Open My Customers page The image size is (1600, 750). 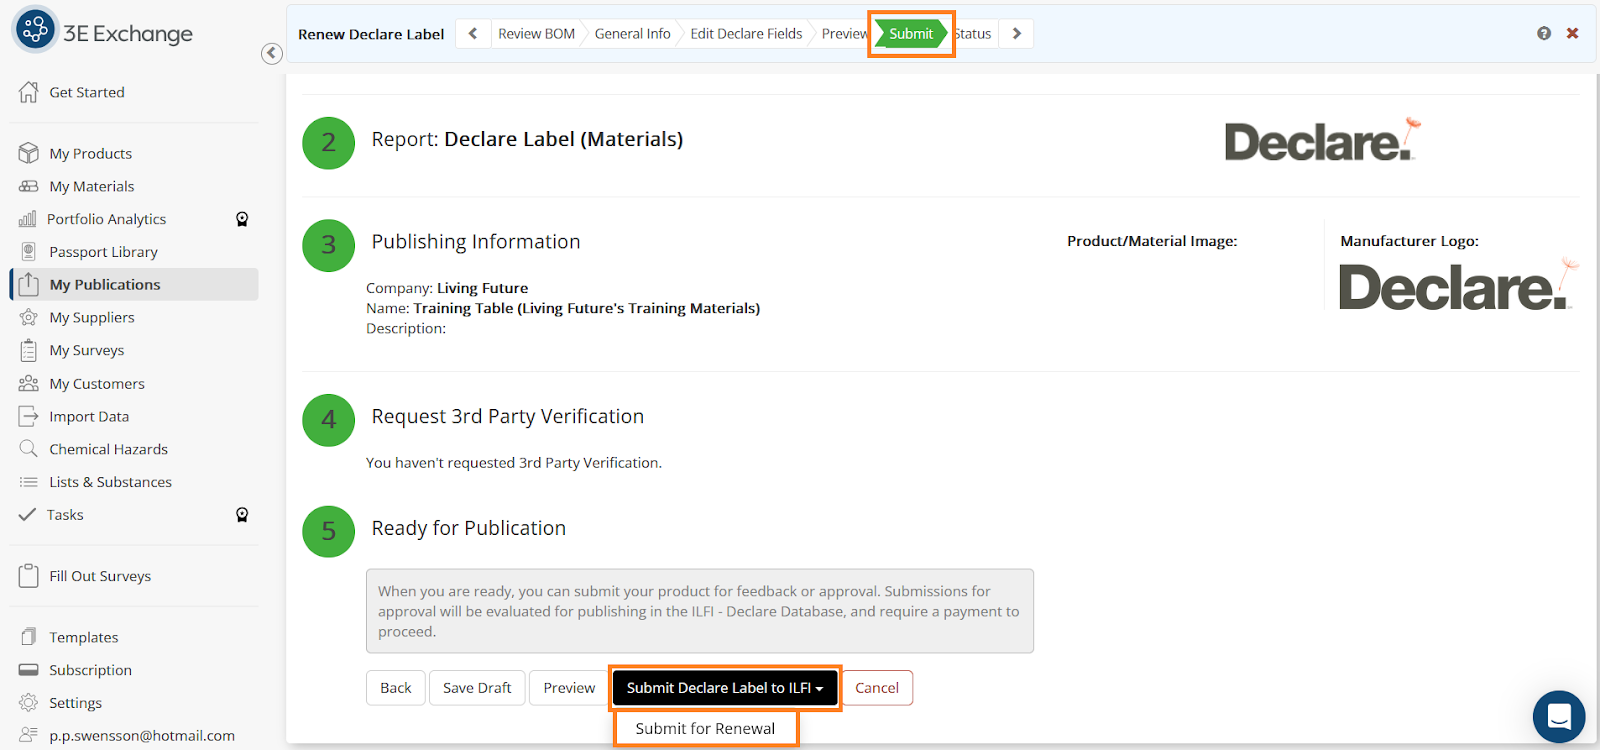coord(96,383)
